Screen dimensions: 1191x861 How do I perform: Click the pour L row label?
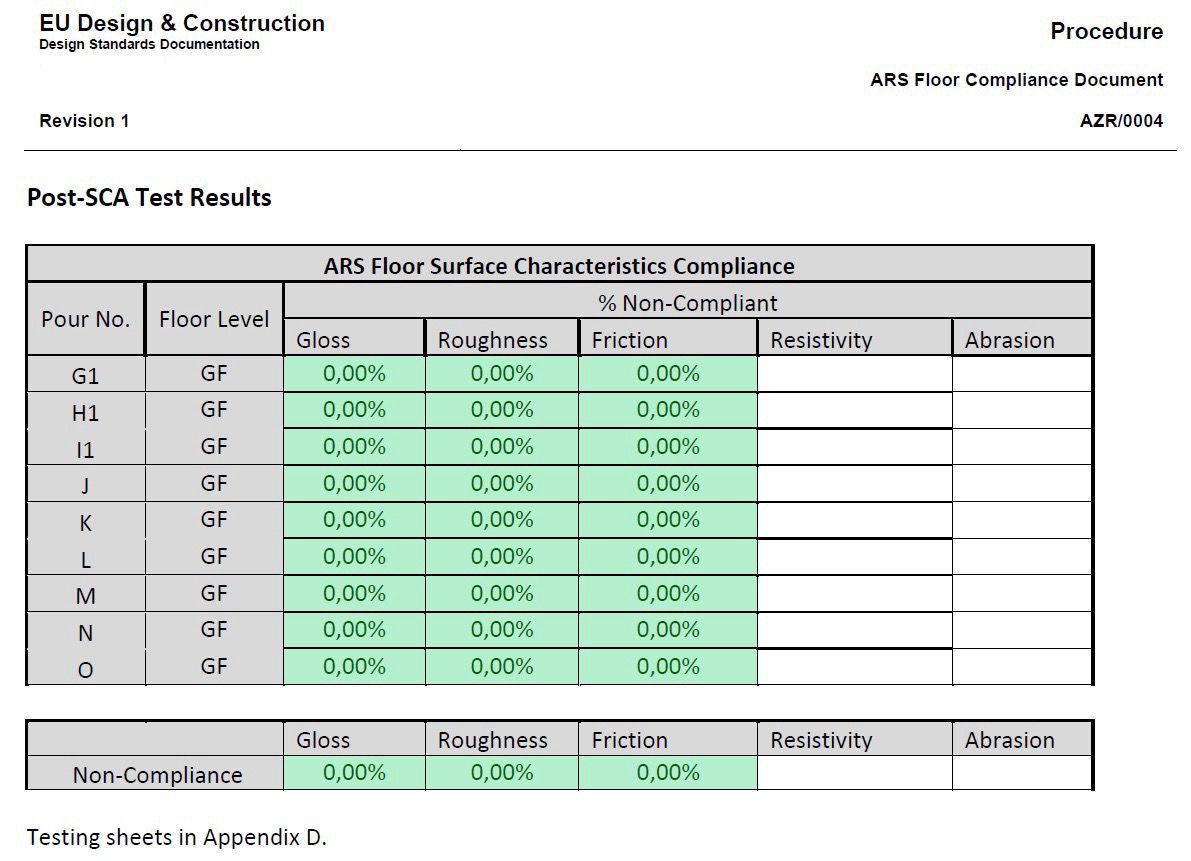click(86, 559)
